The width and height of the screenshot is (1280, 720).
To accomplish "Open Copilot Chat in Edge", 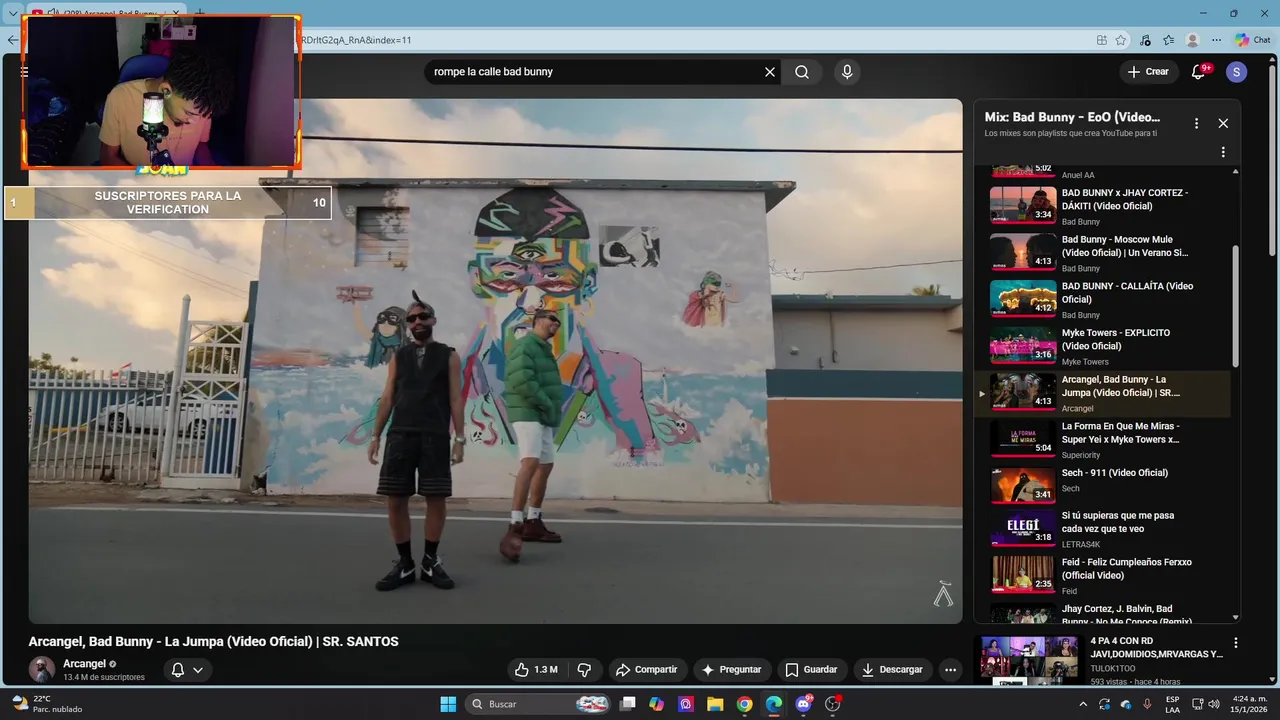I will point(1252,40).
